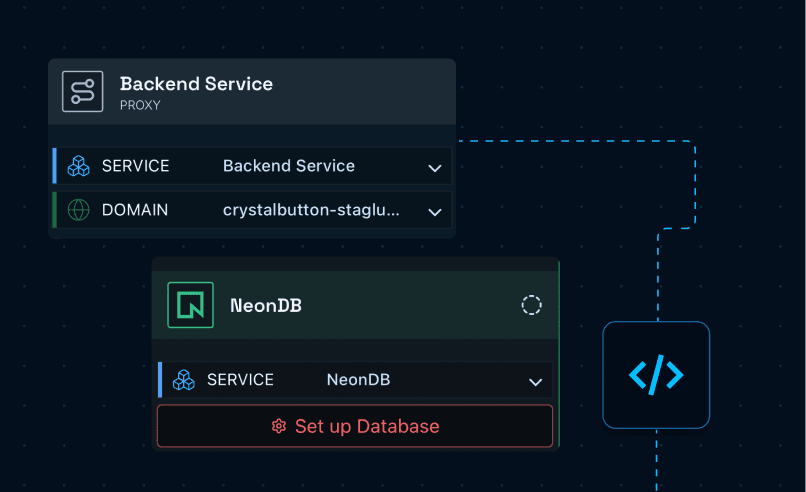This screenshot has width=806, height=492.
Task: Click the code brackets node icon
Action: pyautogui.click(x=656, y=375)
